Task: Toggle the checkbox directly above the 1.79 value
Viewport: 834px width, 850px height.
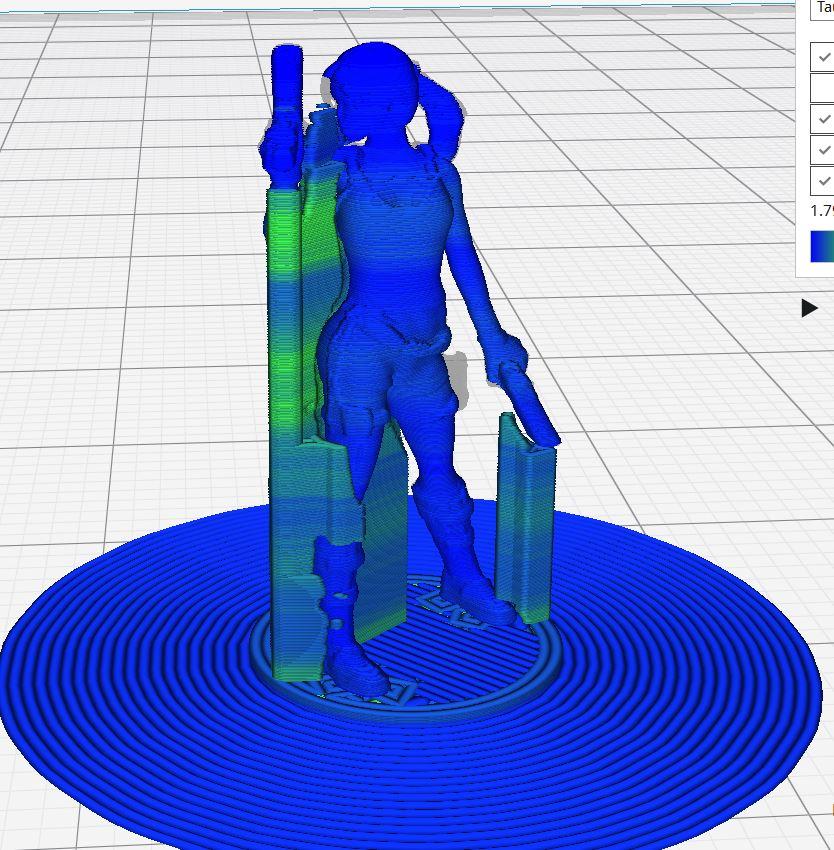Action: click(x=823, y=181)
